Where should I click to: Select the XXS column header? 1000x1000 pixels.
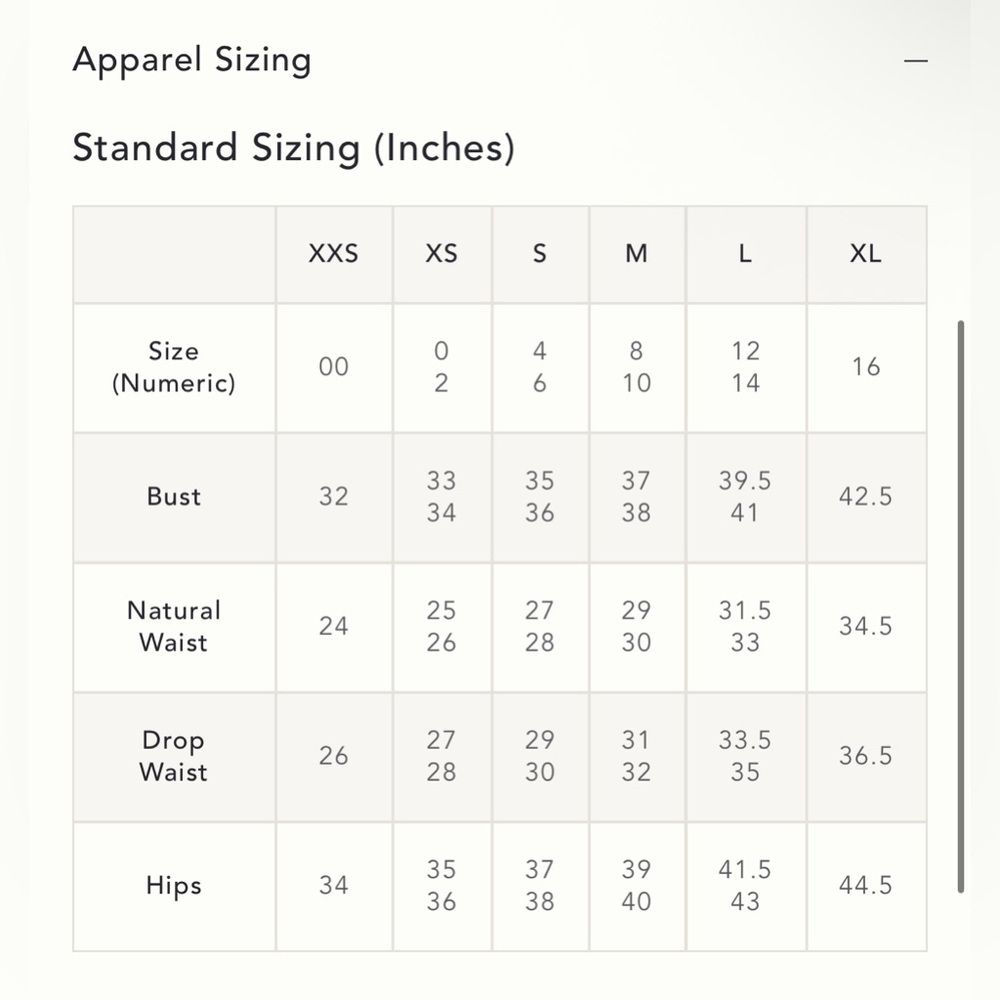click(334, 254)
